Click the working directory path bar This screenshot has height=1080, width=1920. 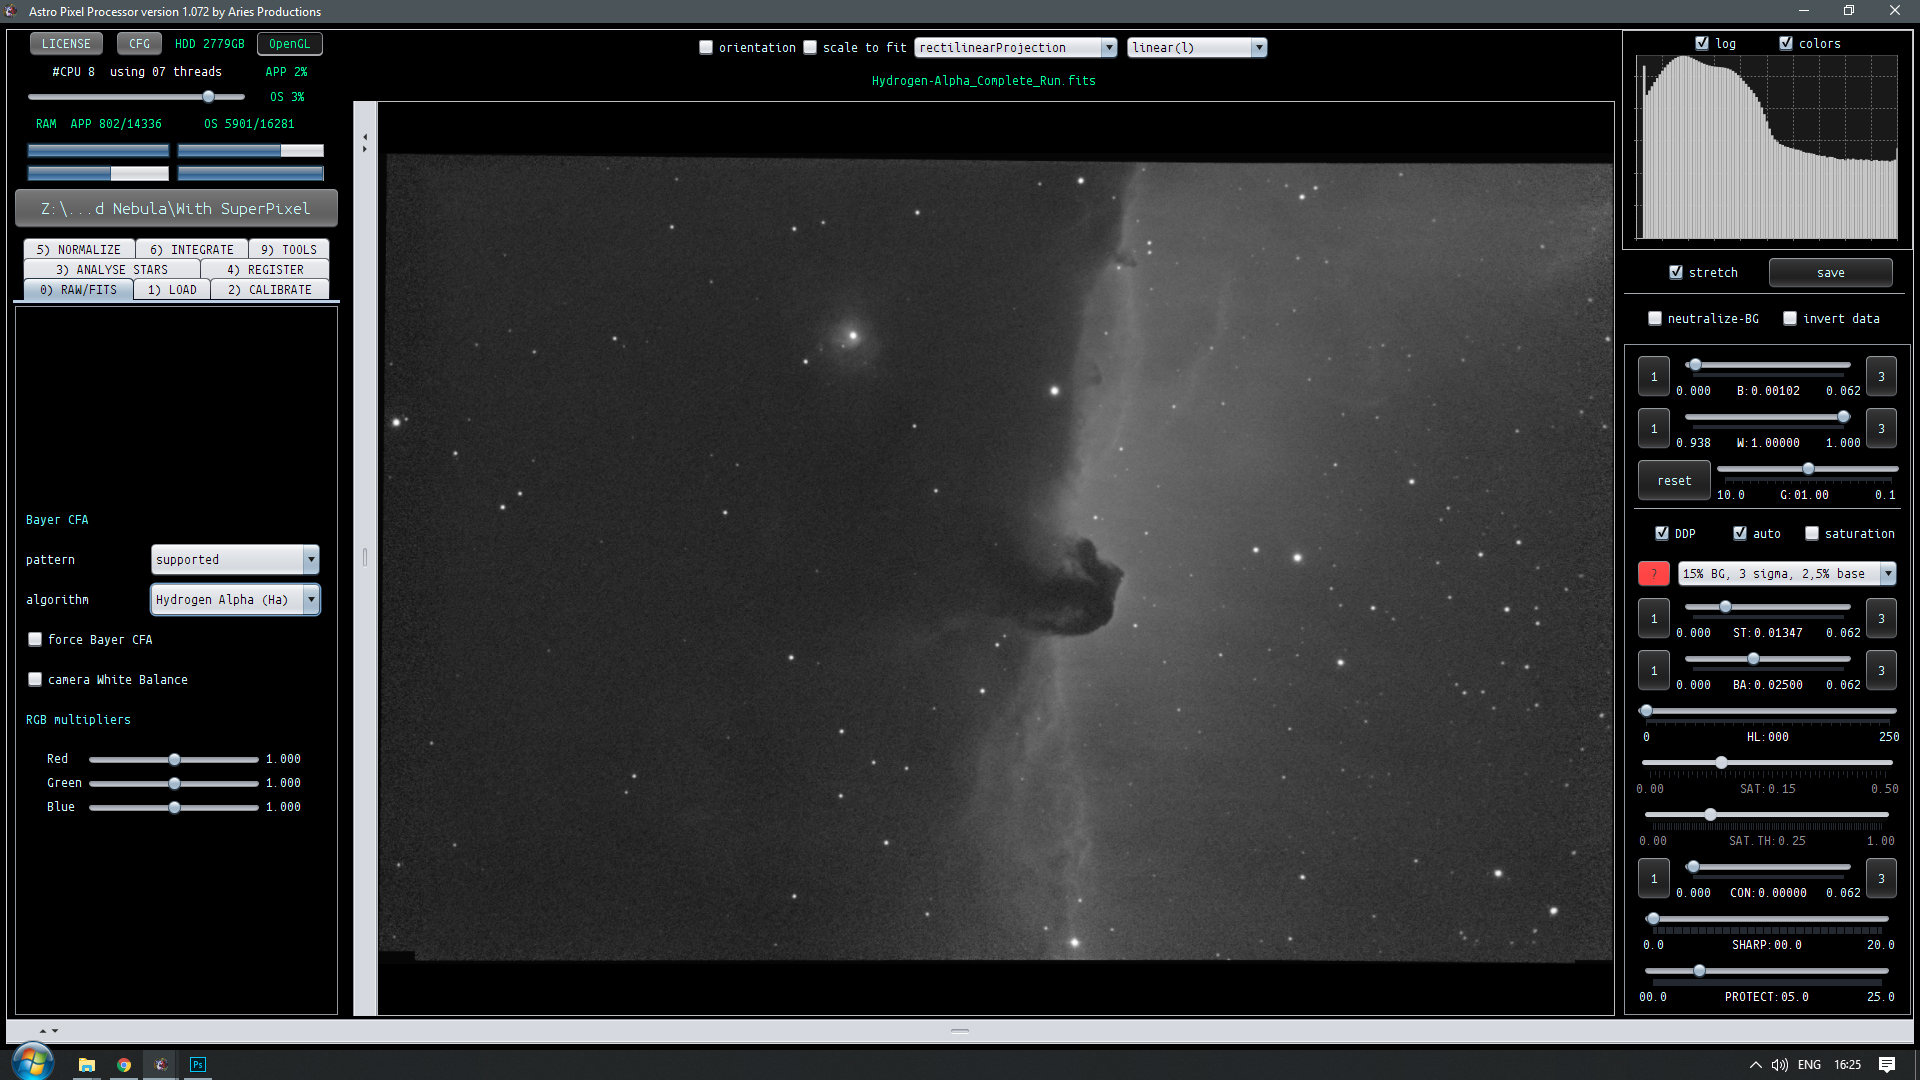click(176, 209)
